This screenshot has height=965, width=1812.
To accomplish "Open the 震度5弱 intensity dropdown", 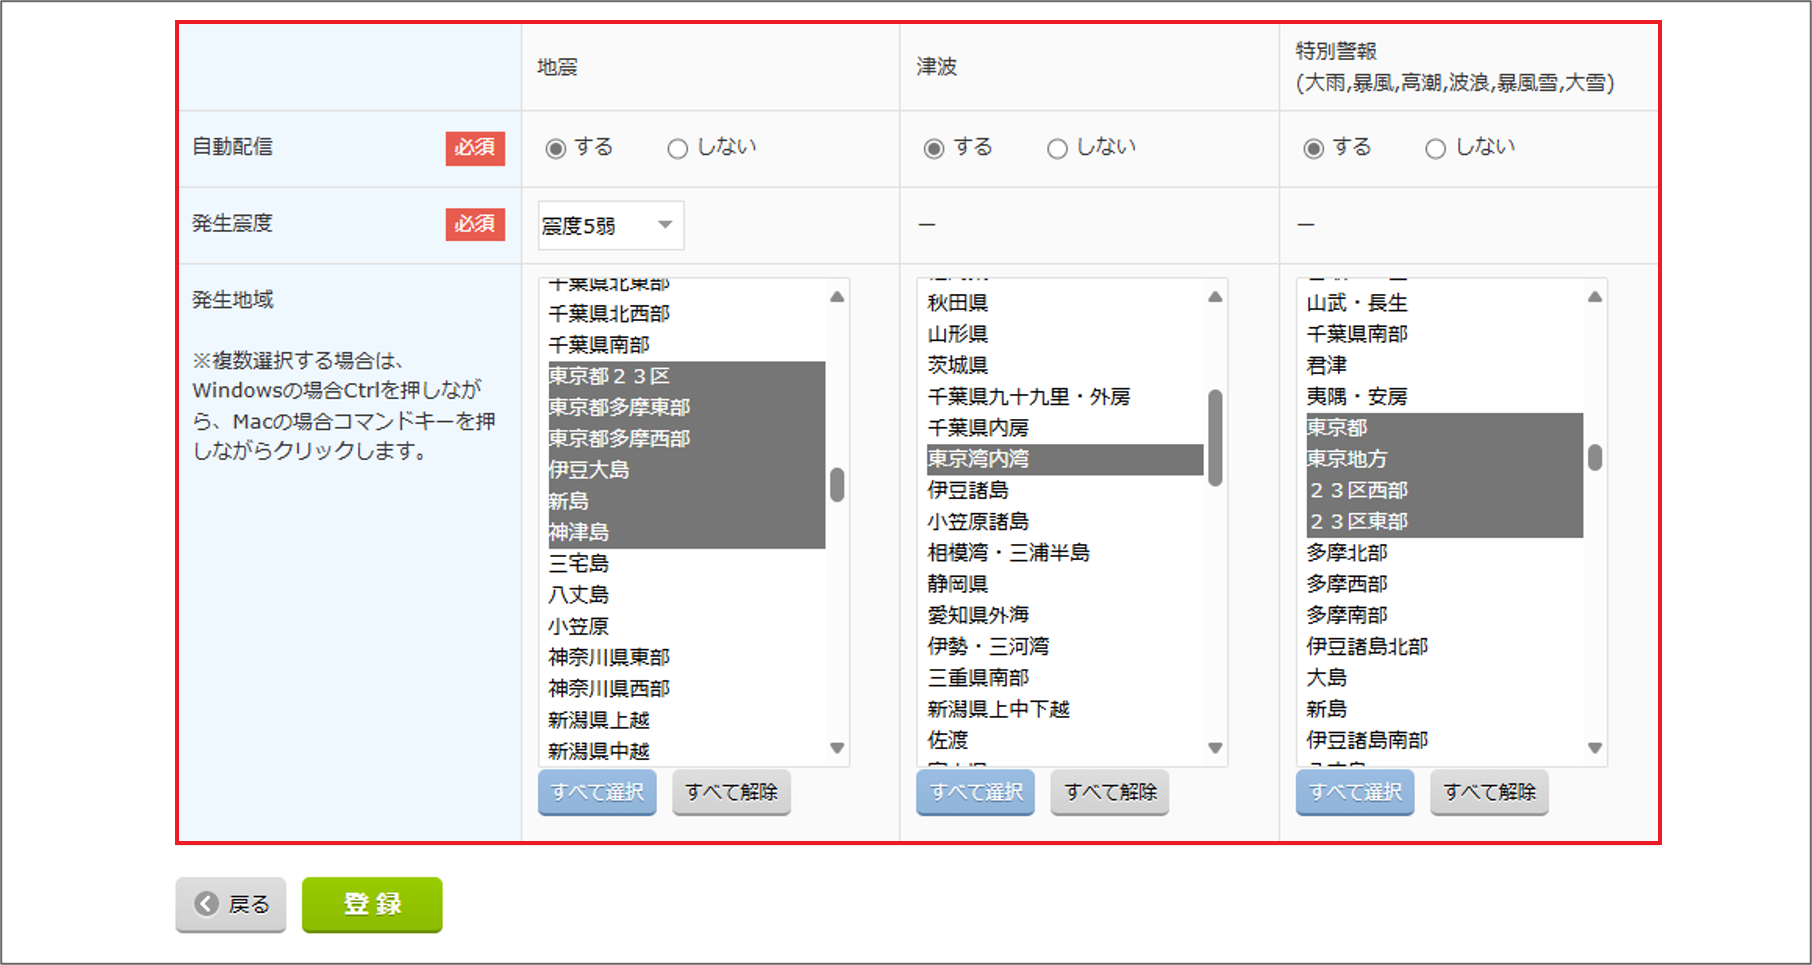I will pyautogui.click(x=611, y=226).
